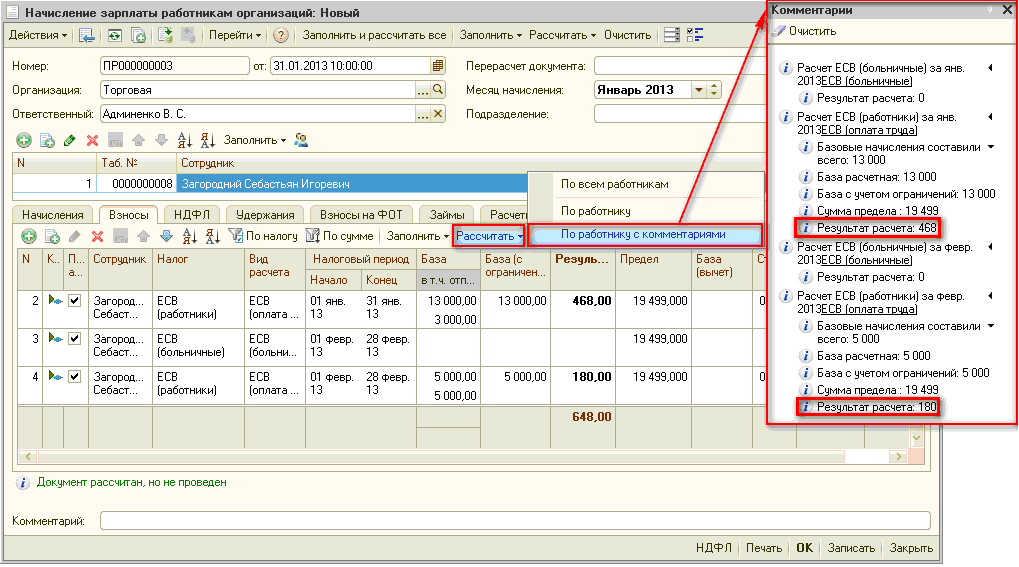Click 'Заполнить и рассчитать все' button
The image size is (1019, 567).
pos(374,35)
